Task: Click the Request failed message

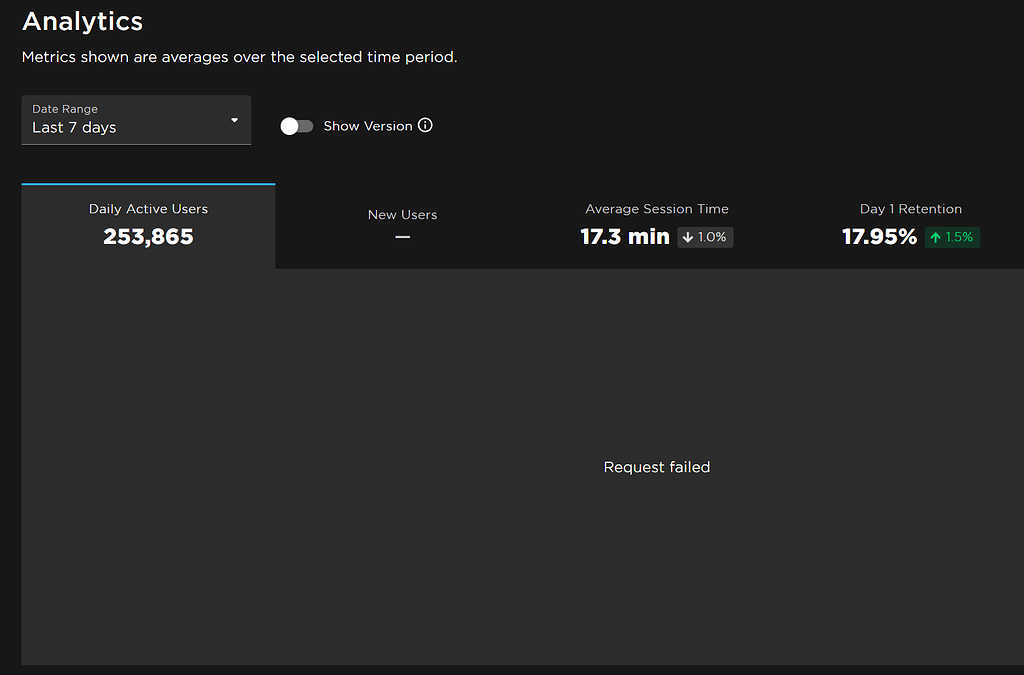Action: [656, 467]
